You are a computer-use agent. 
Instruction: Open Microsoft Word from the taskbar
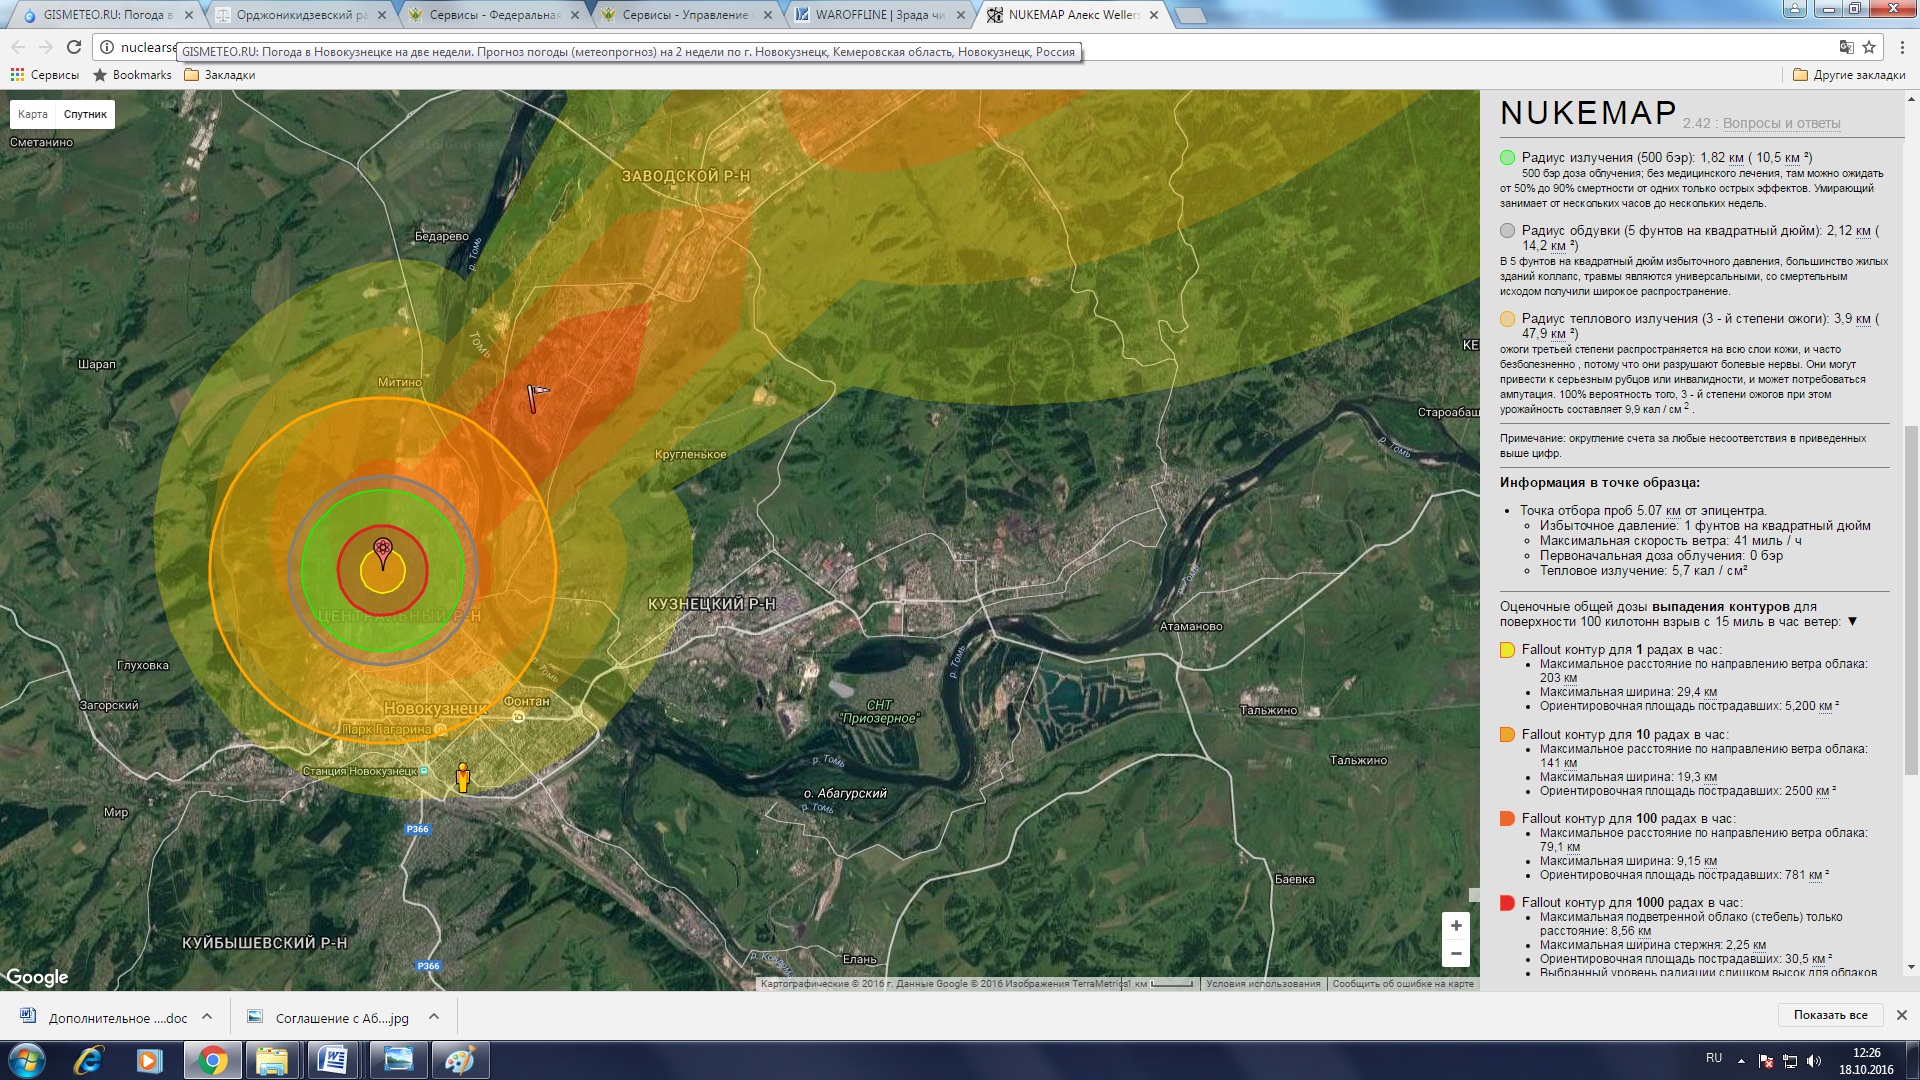[332, 1060]
